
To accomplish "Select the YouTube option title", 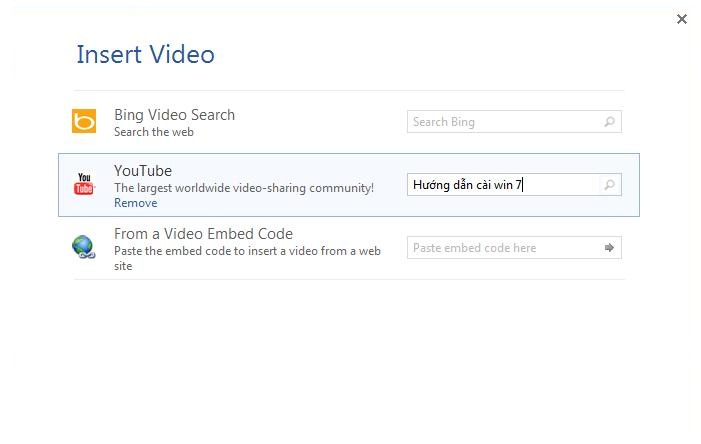I will point(143,171).
